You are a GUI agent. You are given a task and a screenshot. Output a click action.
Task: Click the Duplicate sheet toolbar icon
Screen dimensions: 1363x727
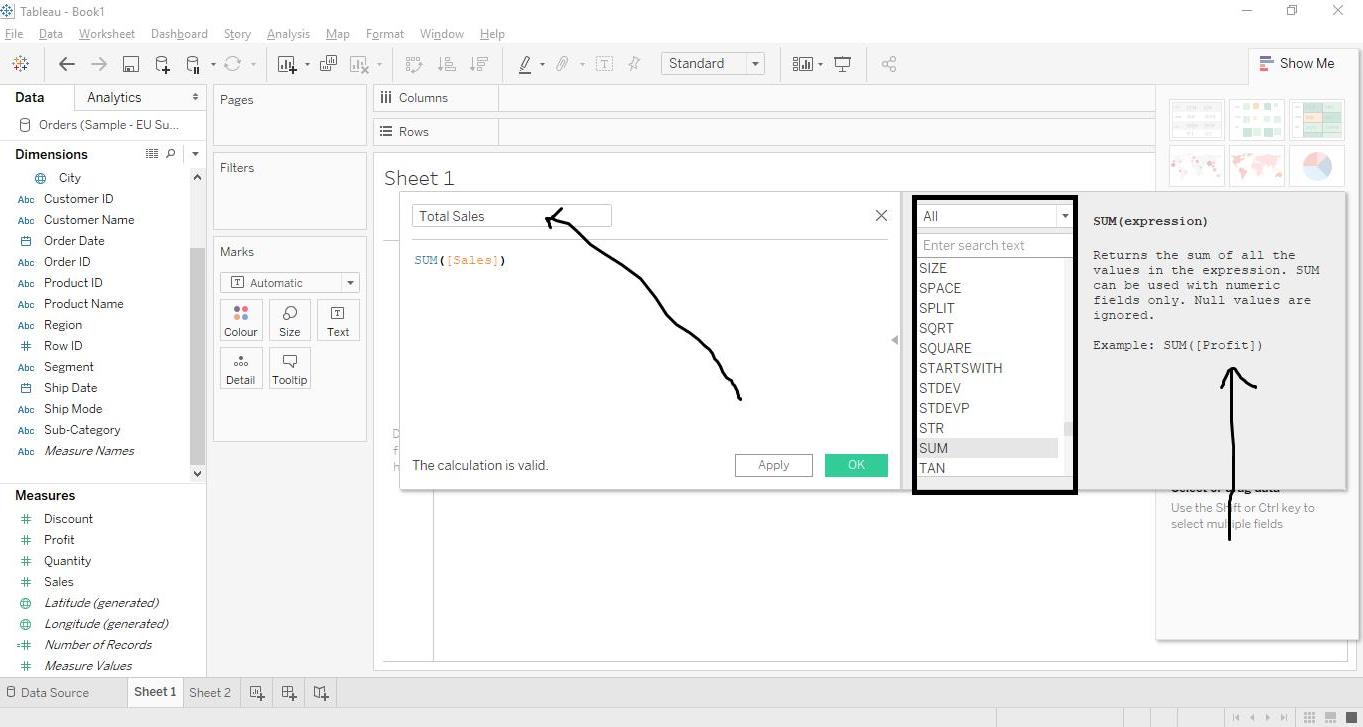(x=328, y=64)
